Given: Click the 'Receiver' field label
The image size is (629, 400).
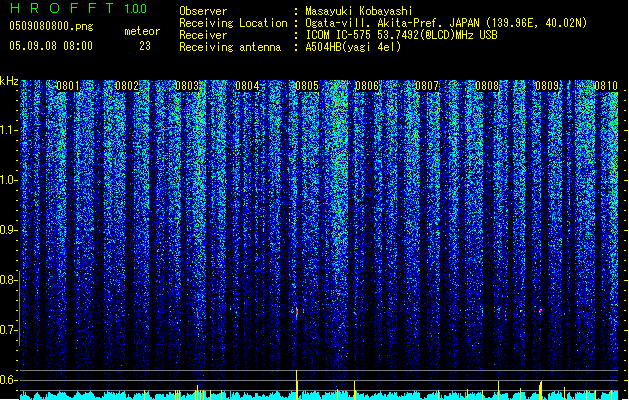Looking at the screenshot, I should (x=203, y=35).
